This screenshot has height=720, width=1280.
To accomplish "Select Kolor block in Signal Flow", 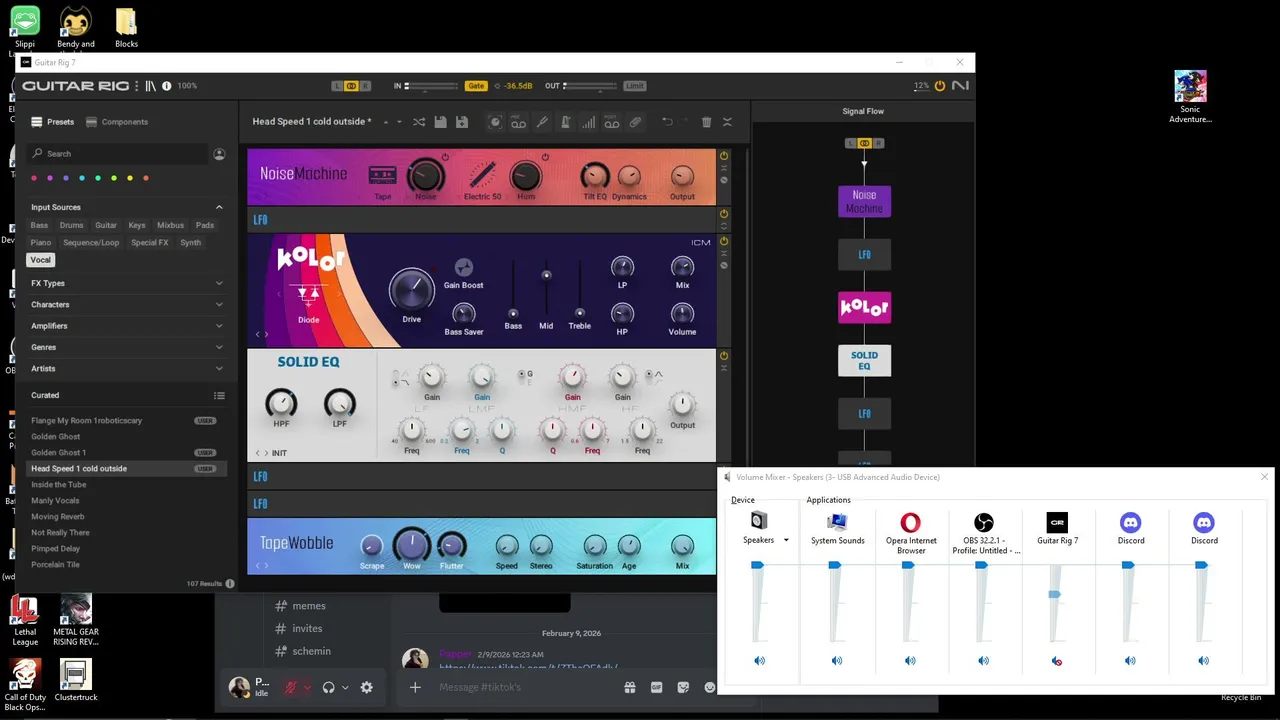I will (864, 307).
